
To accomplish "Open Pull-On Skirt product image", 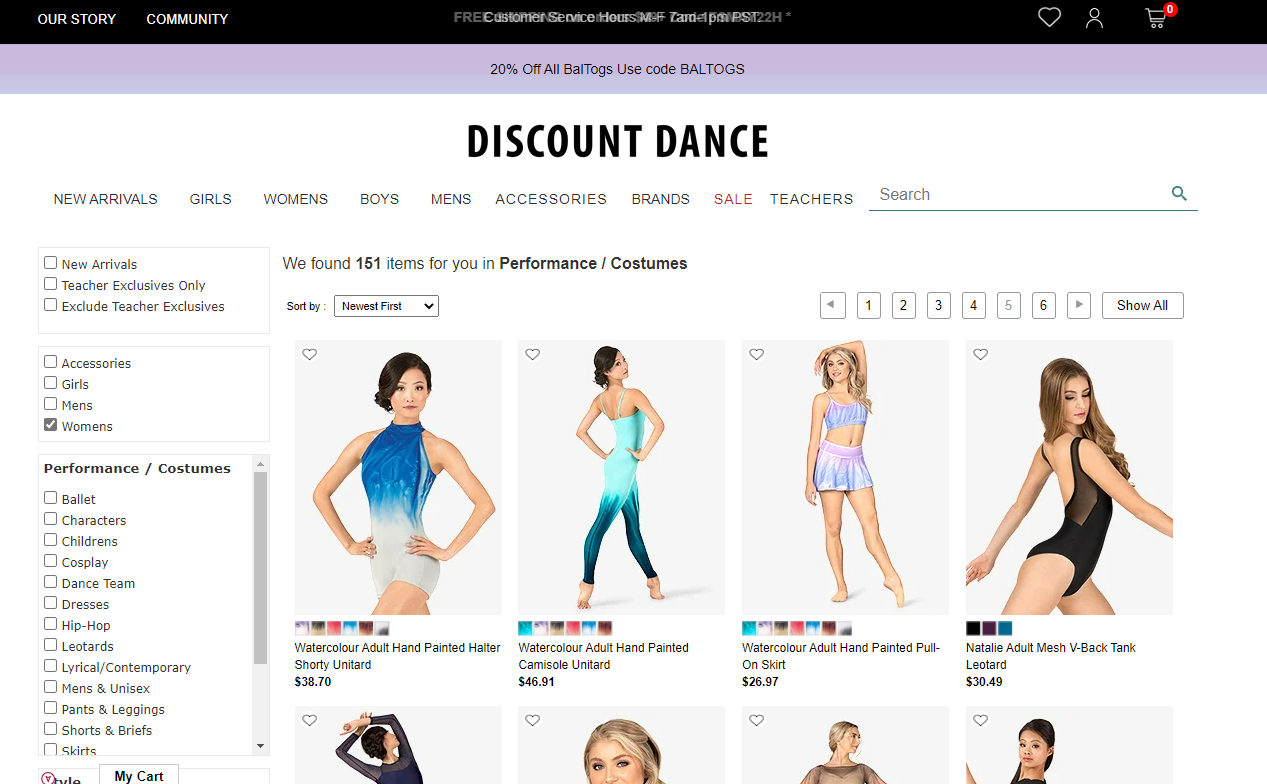I will point(845,477).
